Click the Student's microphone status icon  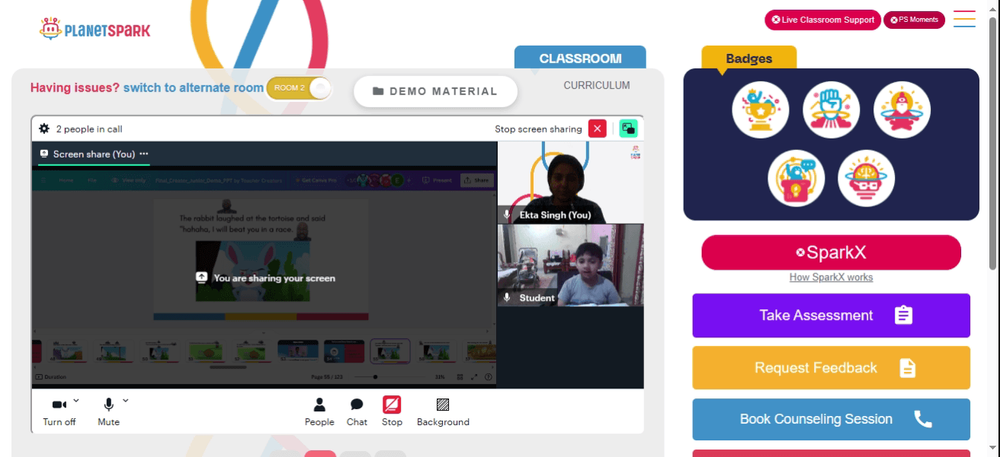(508, 298)
